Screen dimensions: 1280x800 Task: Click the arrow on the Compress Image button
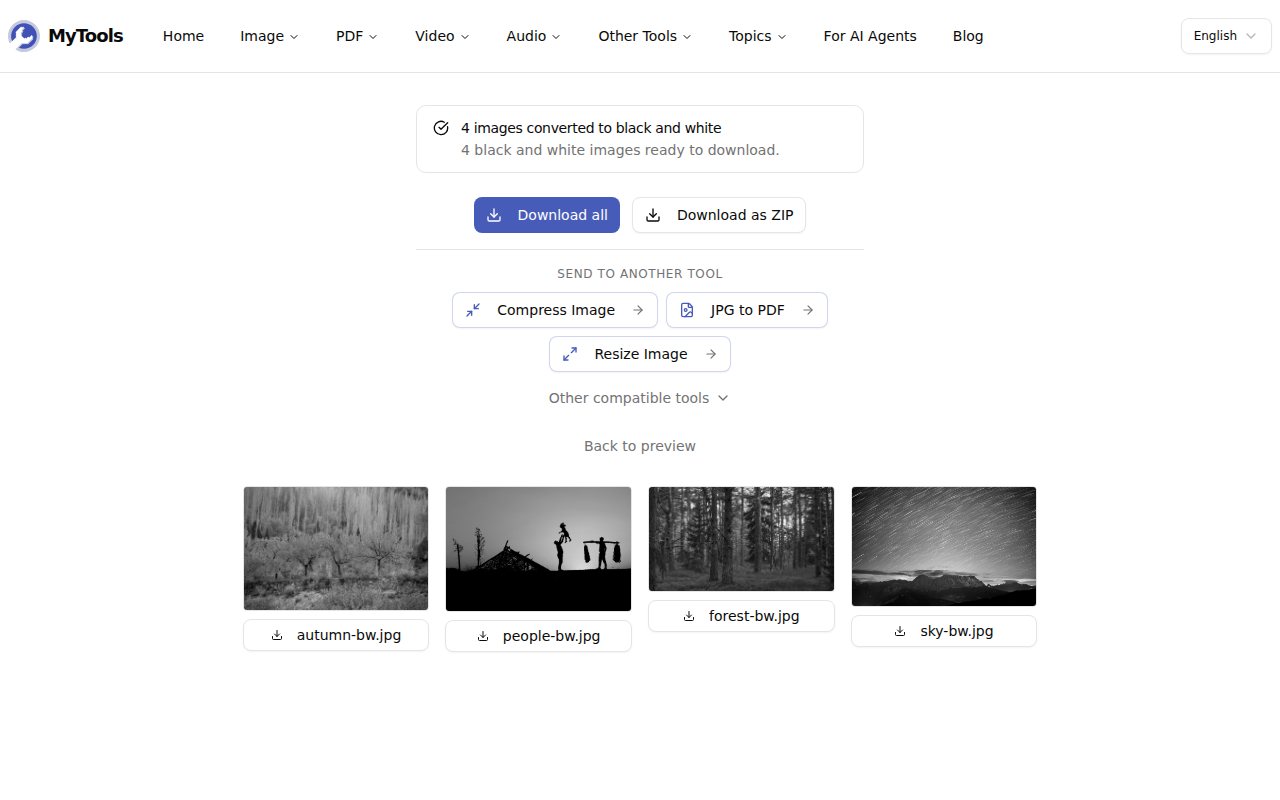638,310
